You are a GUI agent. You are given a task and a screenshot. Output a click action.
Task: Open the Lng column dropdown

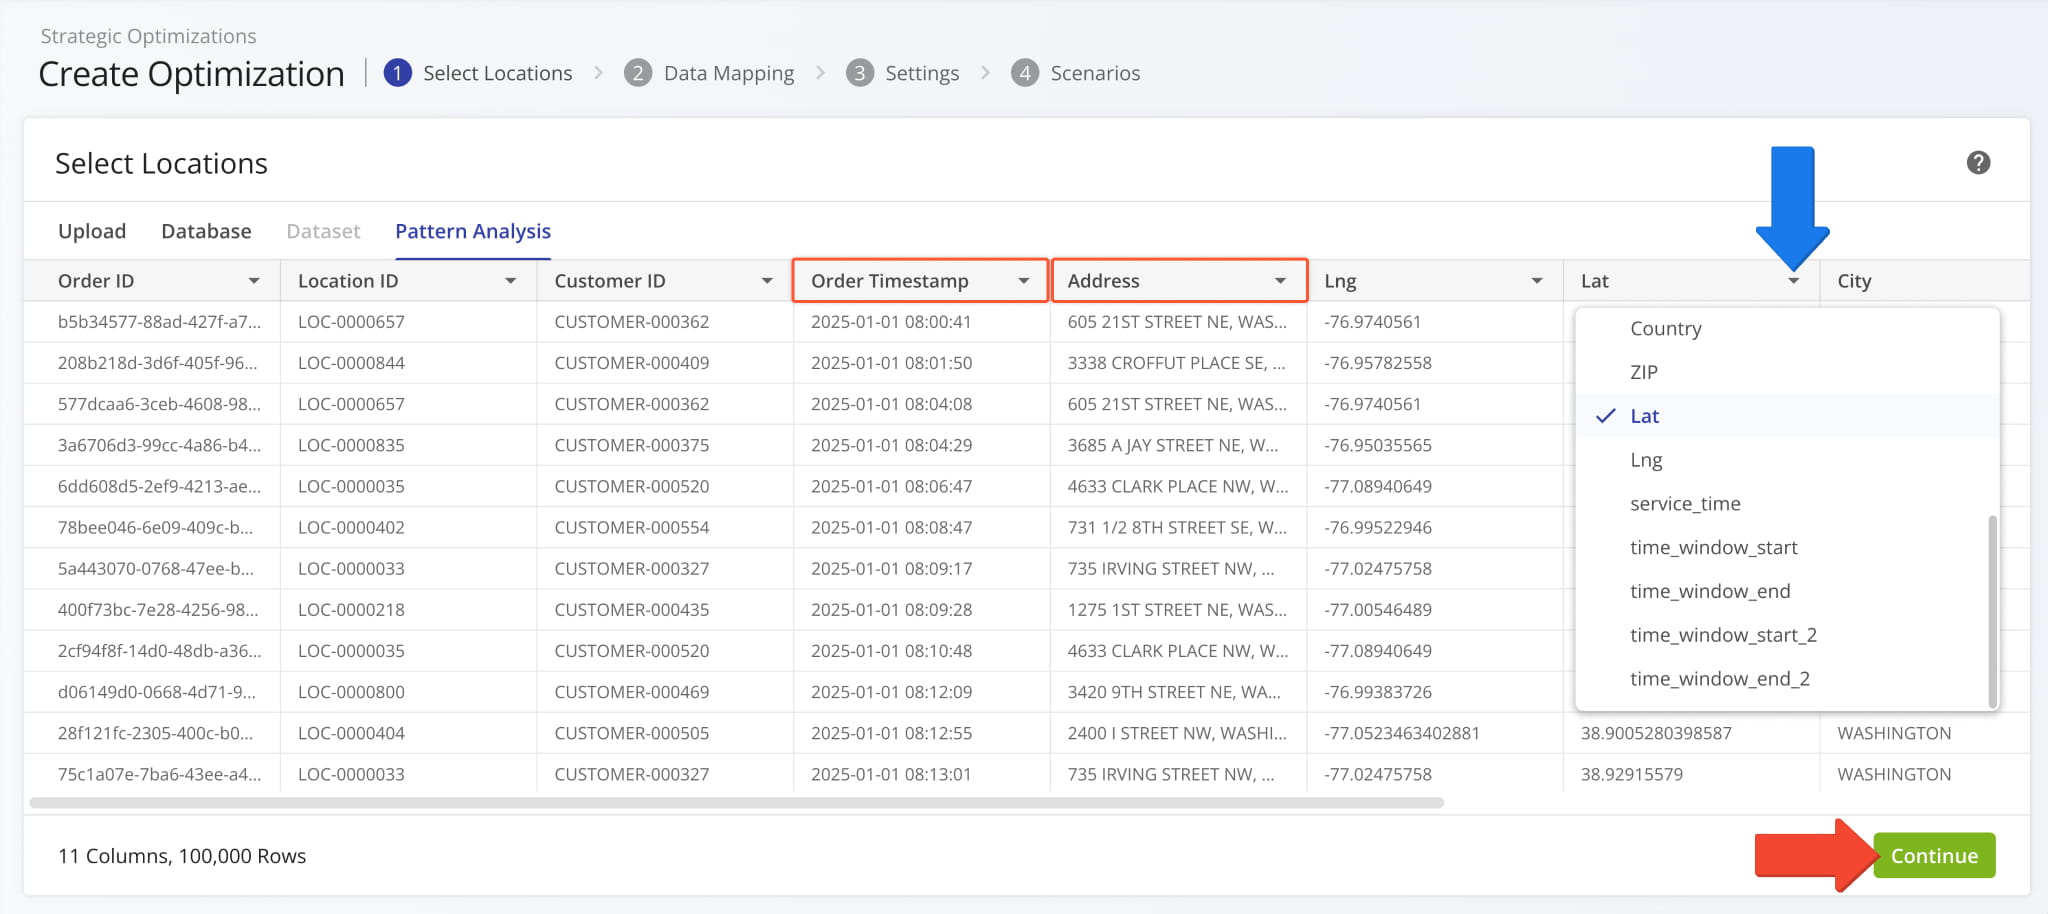(1537, 280)
